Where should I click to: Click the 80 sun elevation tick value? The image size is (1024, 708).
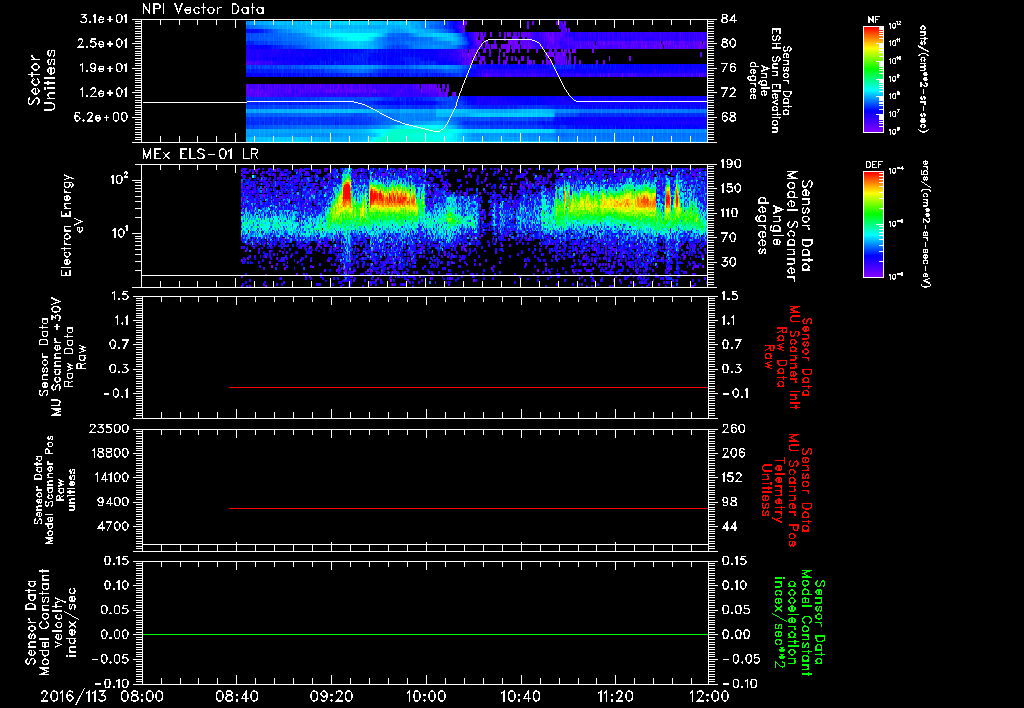tap(729, 43)
